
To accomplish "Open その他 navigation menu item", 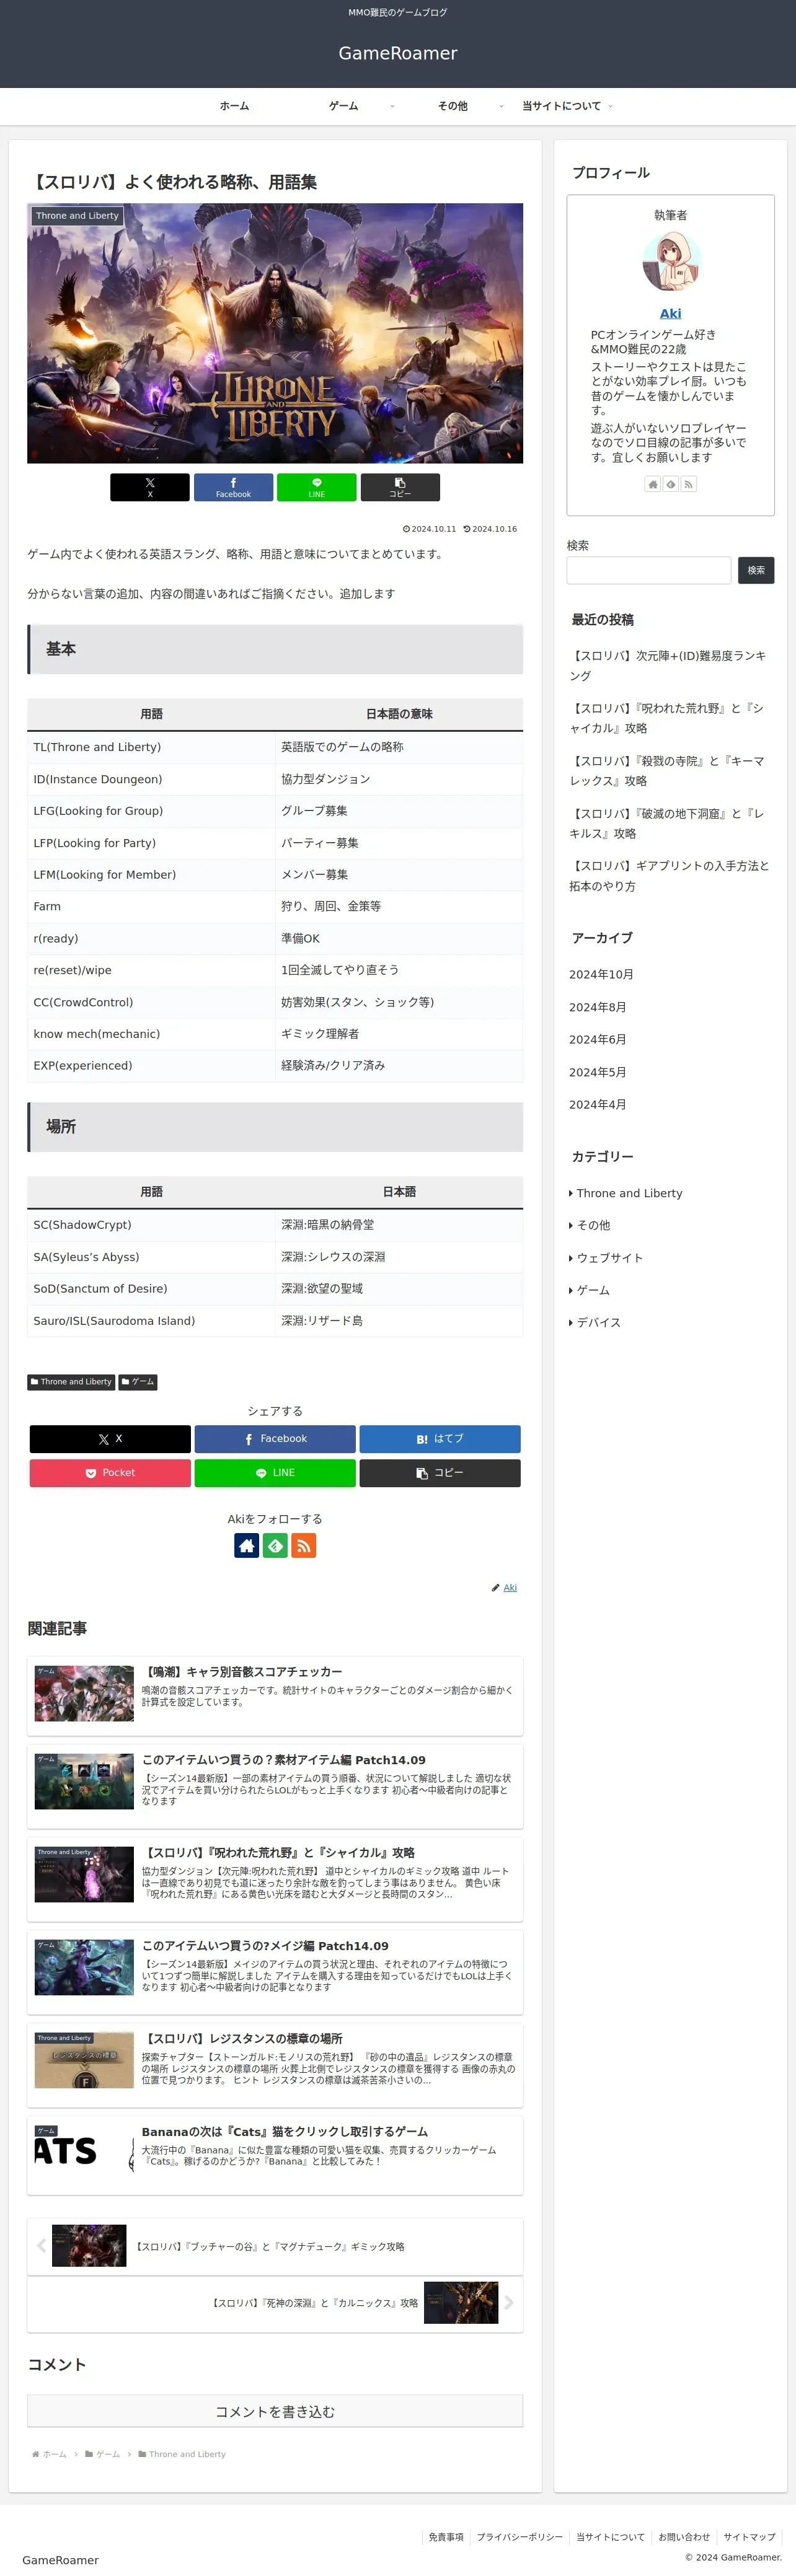I will pyautogui.click(x=452, y=106).
